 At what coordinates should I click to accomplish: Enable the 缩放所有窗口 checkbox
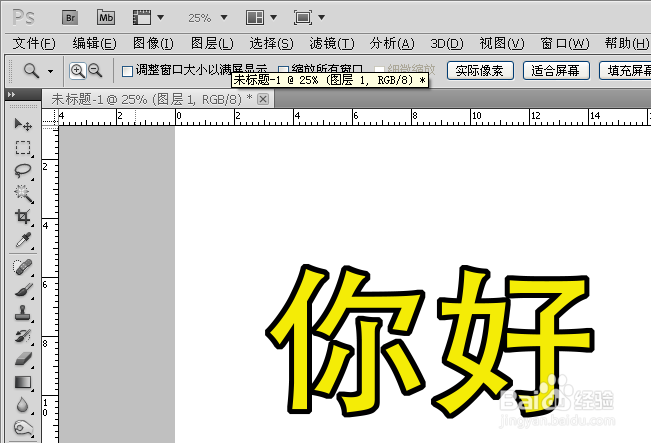click(x=283, y=69)
